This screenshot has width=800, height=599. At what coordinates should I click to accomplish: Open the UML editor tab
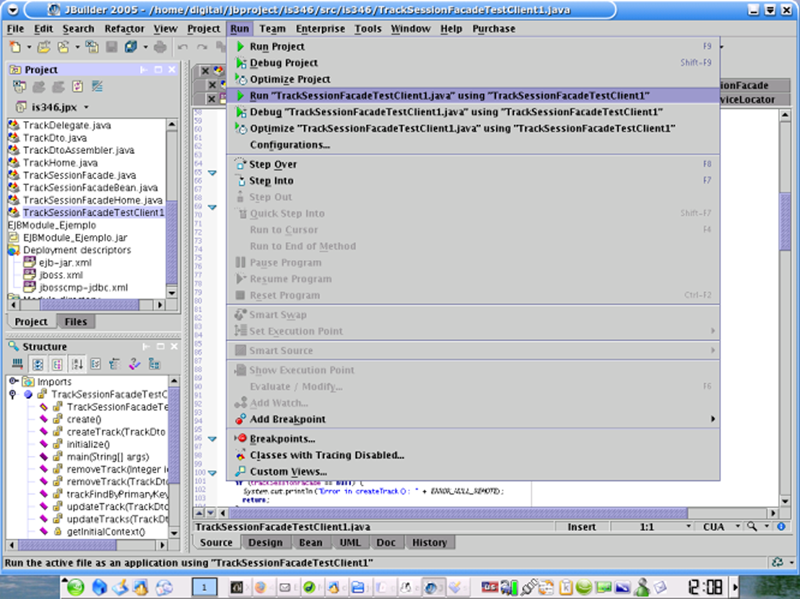(350, 542)
